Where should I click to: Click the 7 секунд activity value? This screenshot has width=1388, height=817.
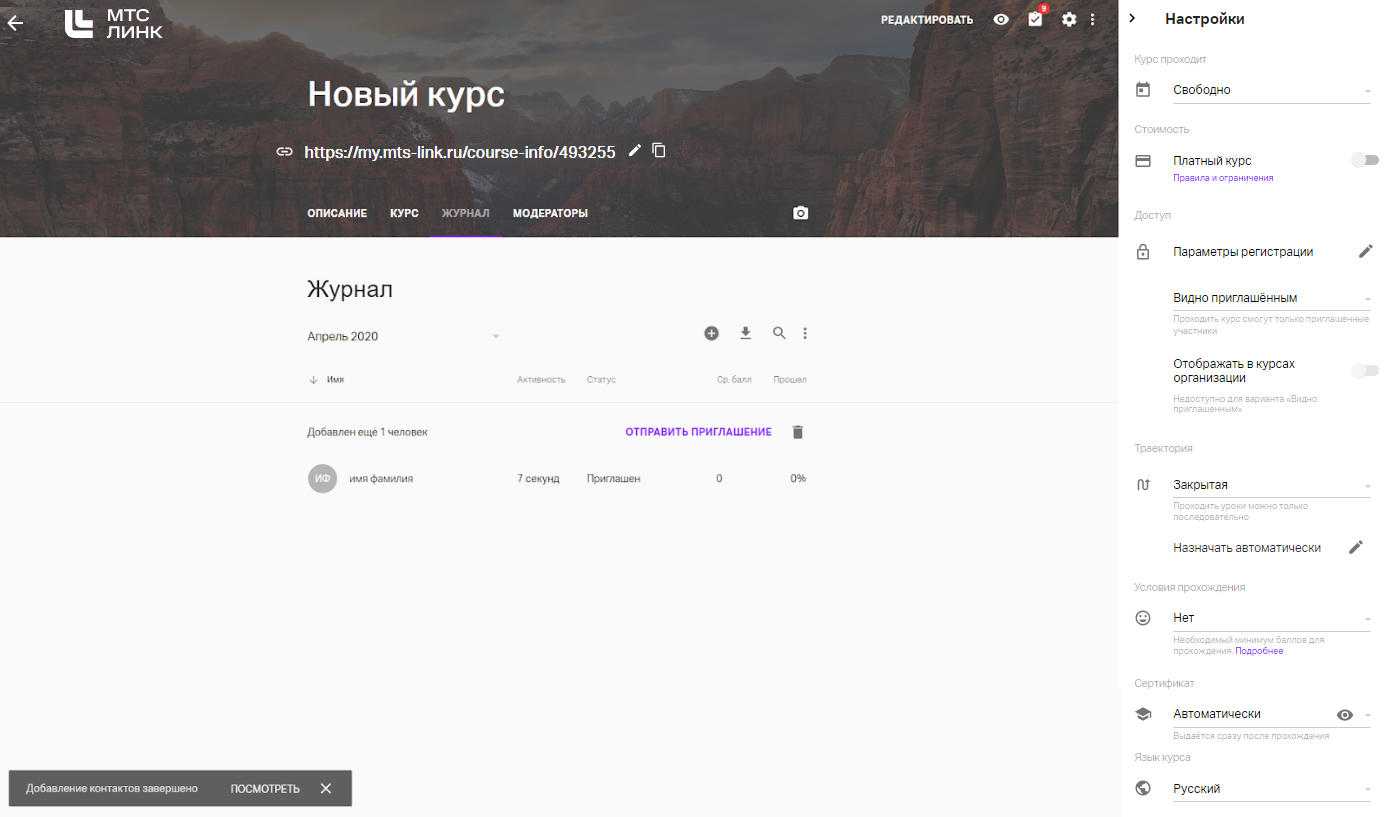538,479
